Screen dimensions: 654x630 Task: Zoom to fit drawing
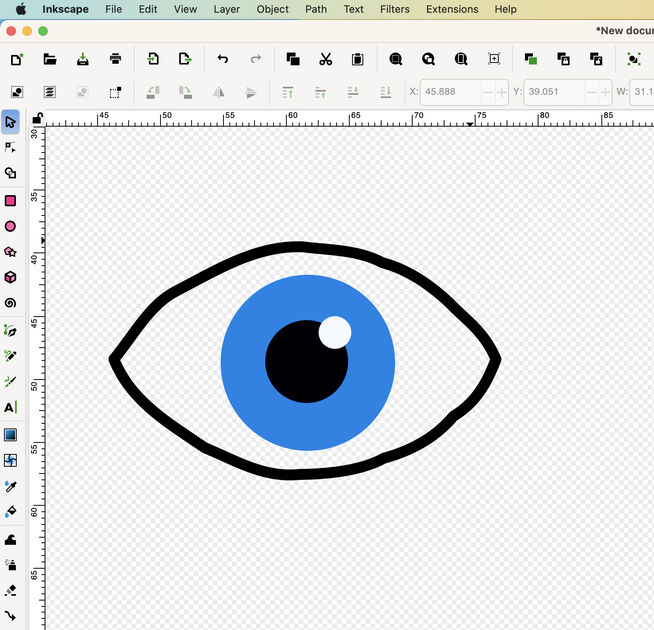pos(428,59)
